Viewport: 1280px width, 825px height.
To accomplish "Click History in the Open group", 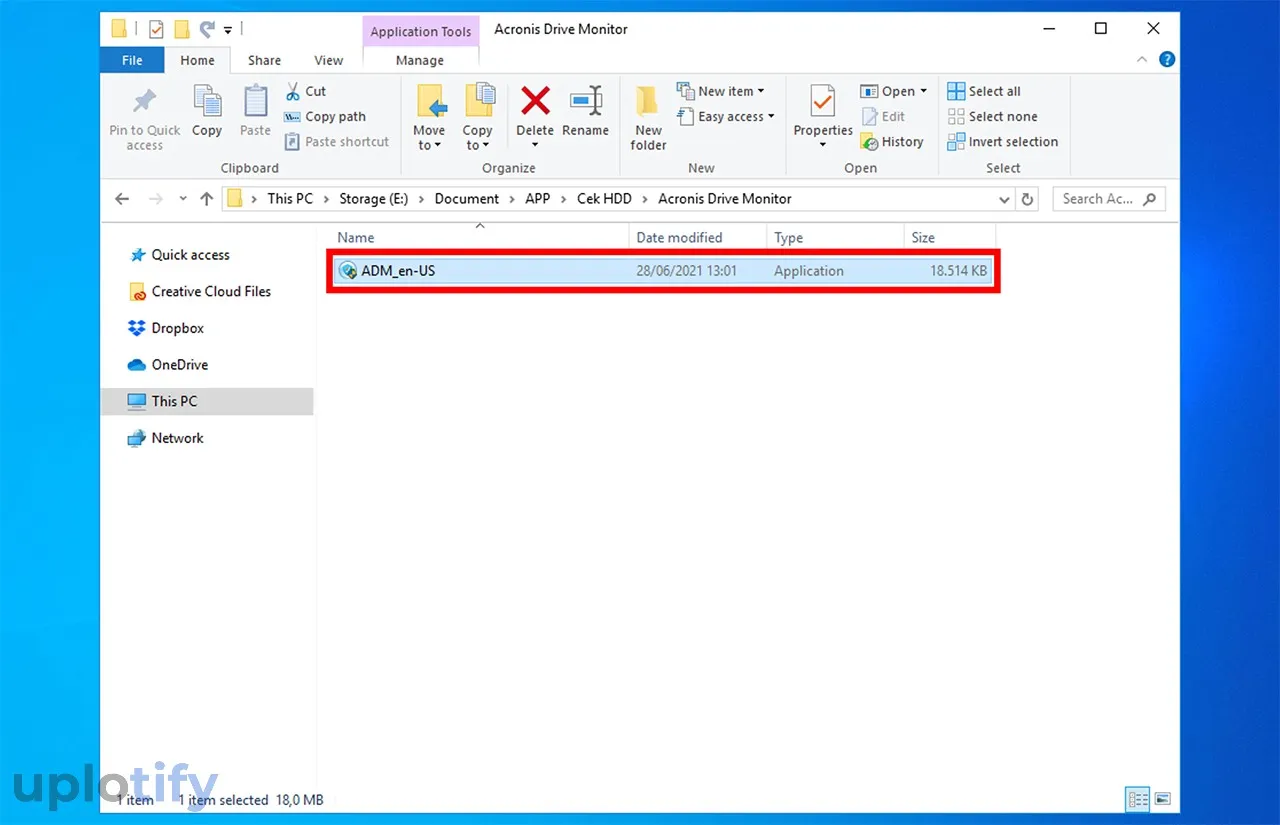I will [892, 142].
